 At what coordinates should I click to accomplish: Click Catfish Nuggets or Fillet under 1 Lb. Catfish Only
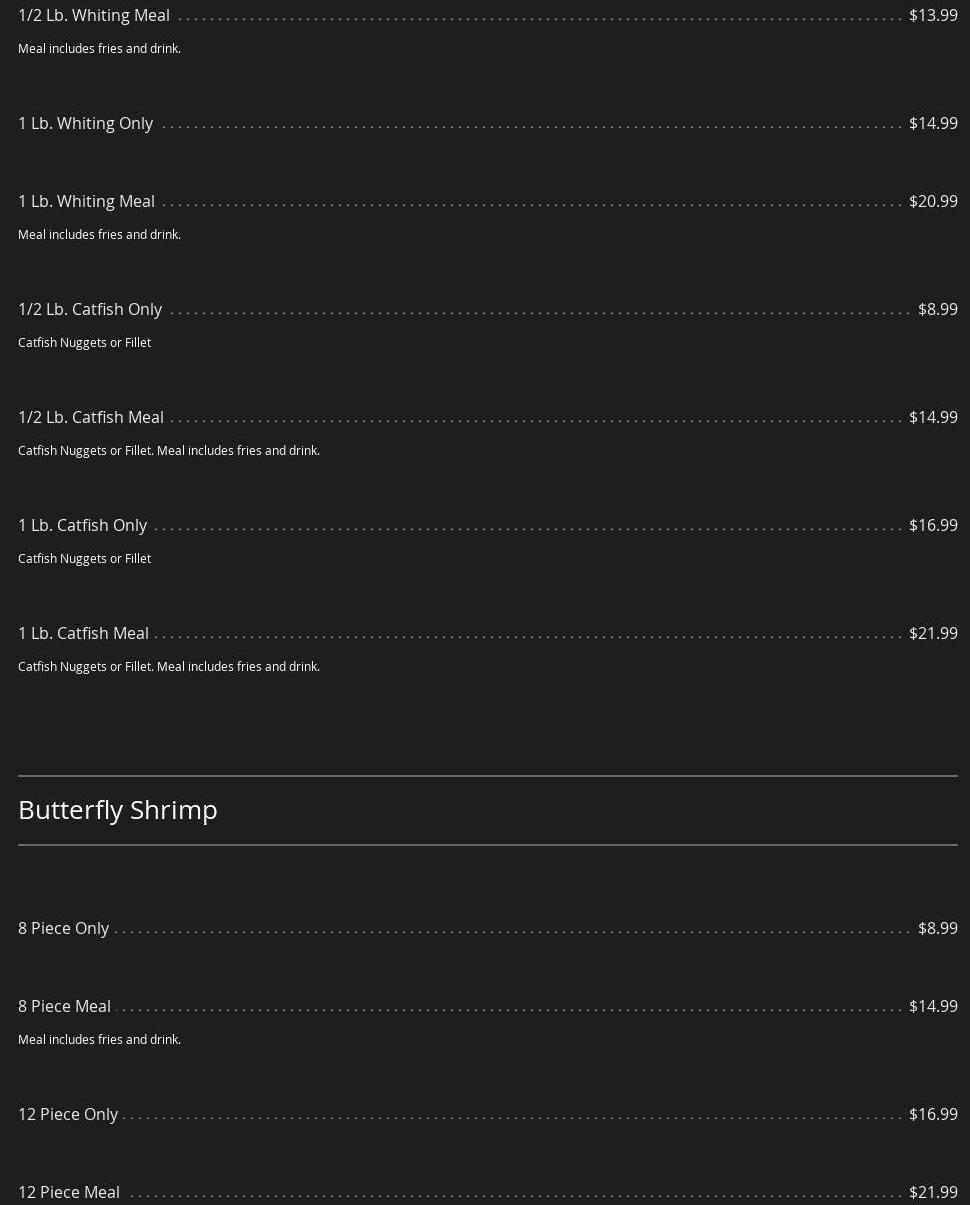(85, 558)
